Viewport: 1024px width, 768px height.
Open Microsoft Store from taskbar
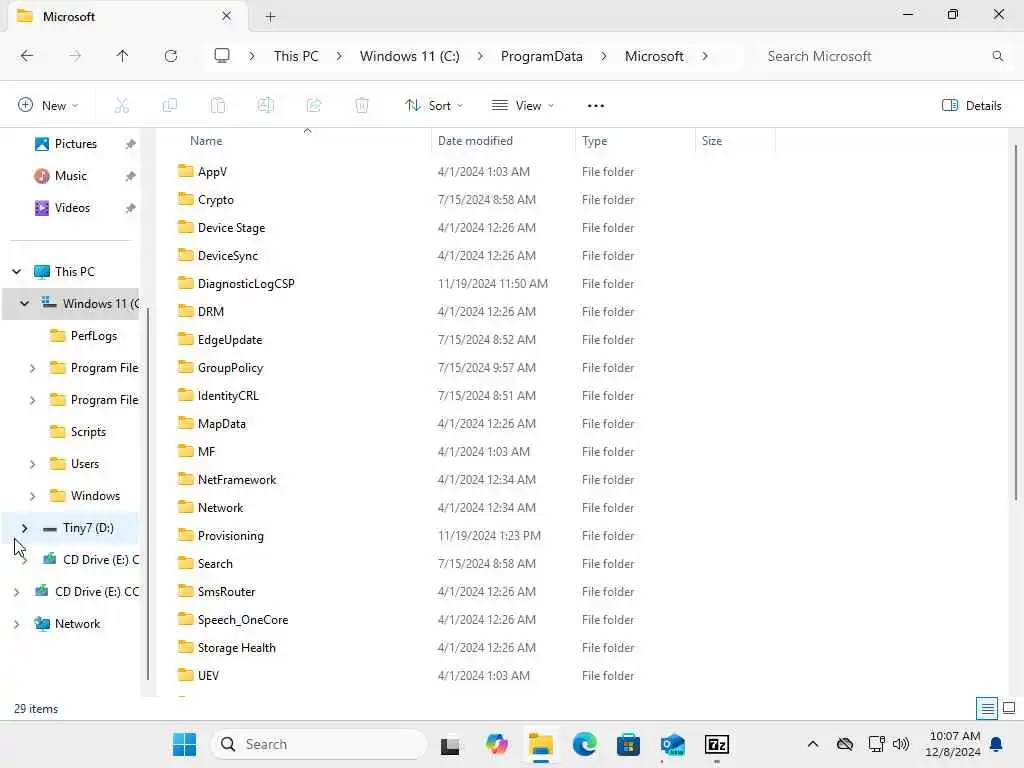click(628, 744)
